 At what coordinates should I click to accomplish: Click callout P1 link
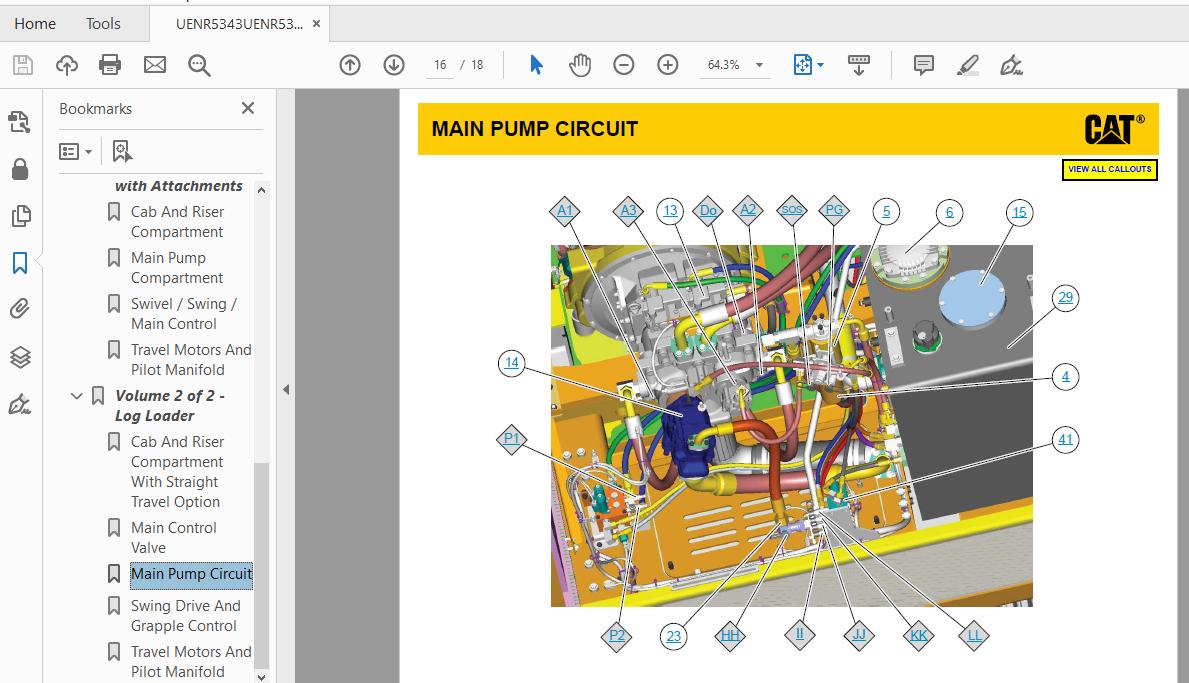pos(511,439)
